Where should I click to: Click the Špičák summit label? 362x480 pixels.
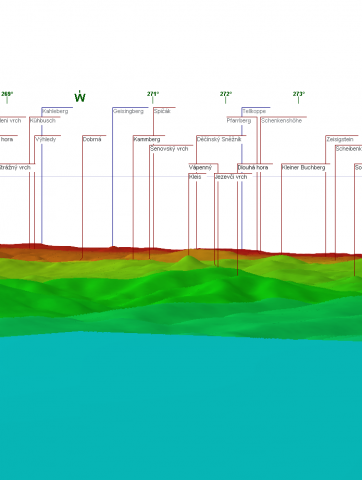coord(162,111)
